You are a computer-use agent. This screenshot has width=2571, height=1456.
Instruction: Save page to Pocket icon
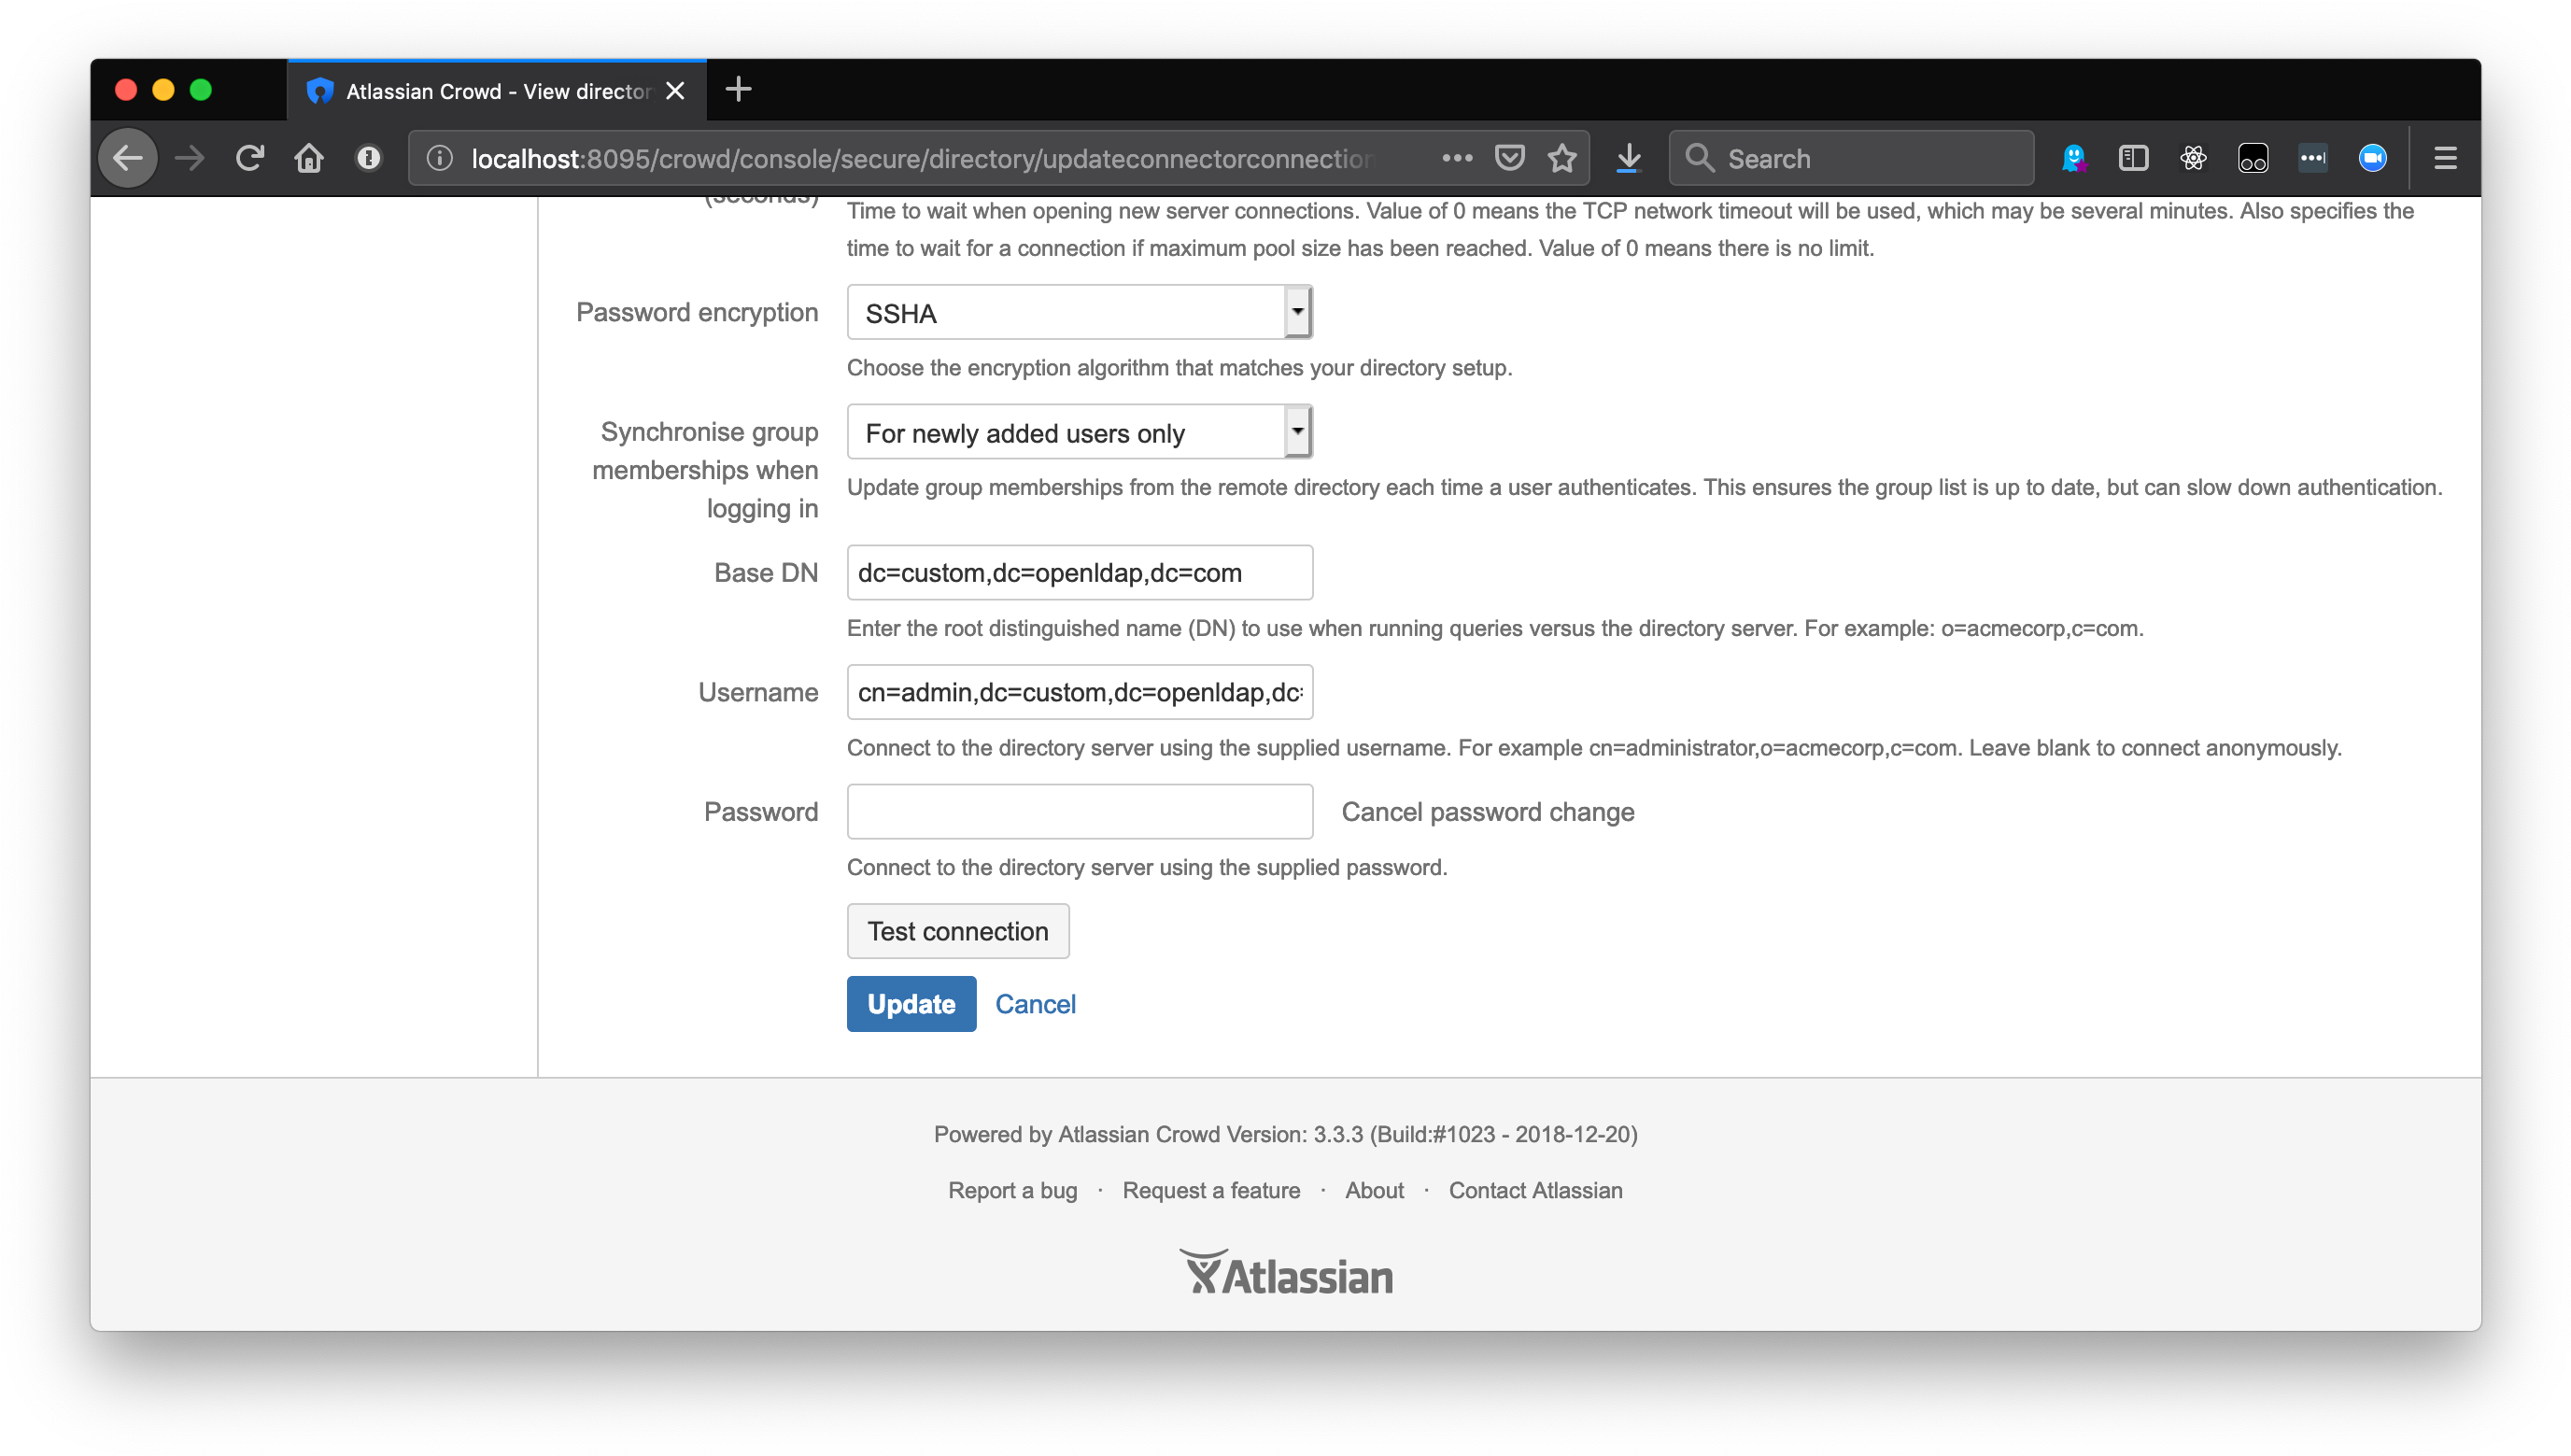point(1509,158)
